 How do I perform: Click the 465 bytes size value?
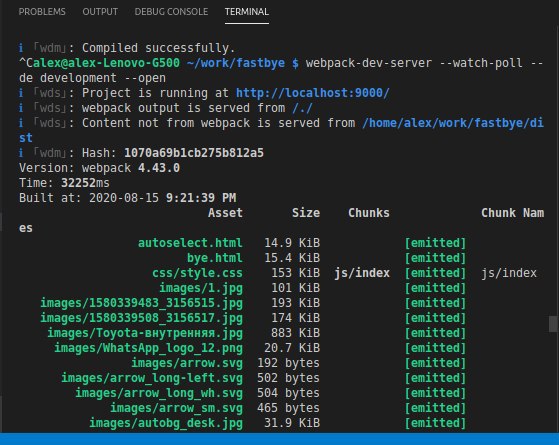pyautogui.click(x=288, y=408)
